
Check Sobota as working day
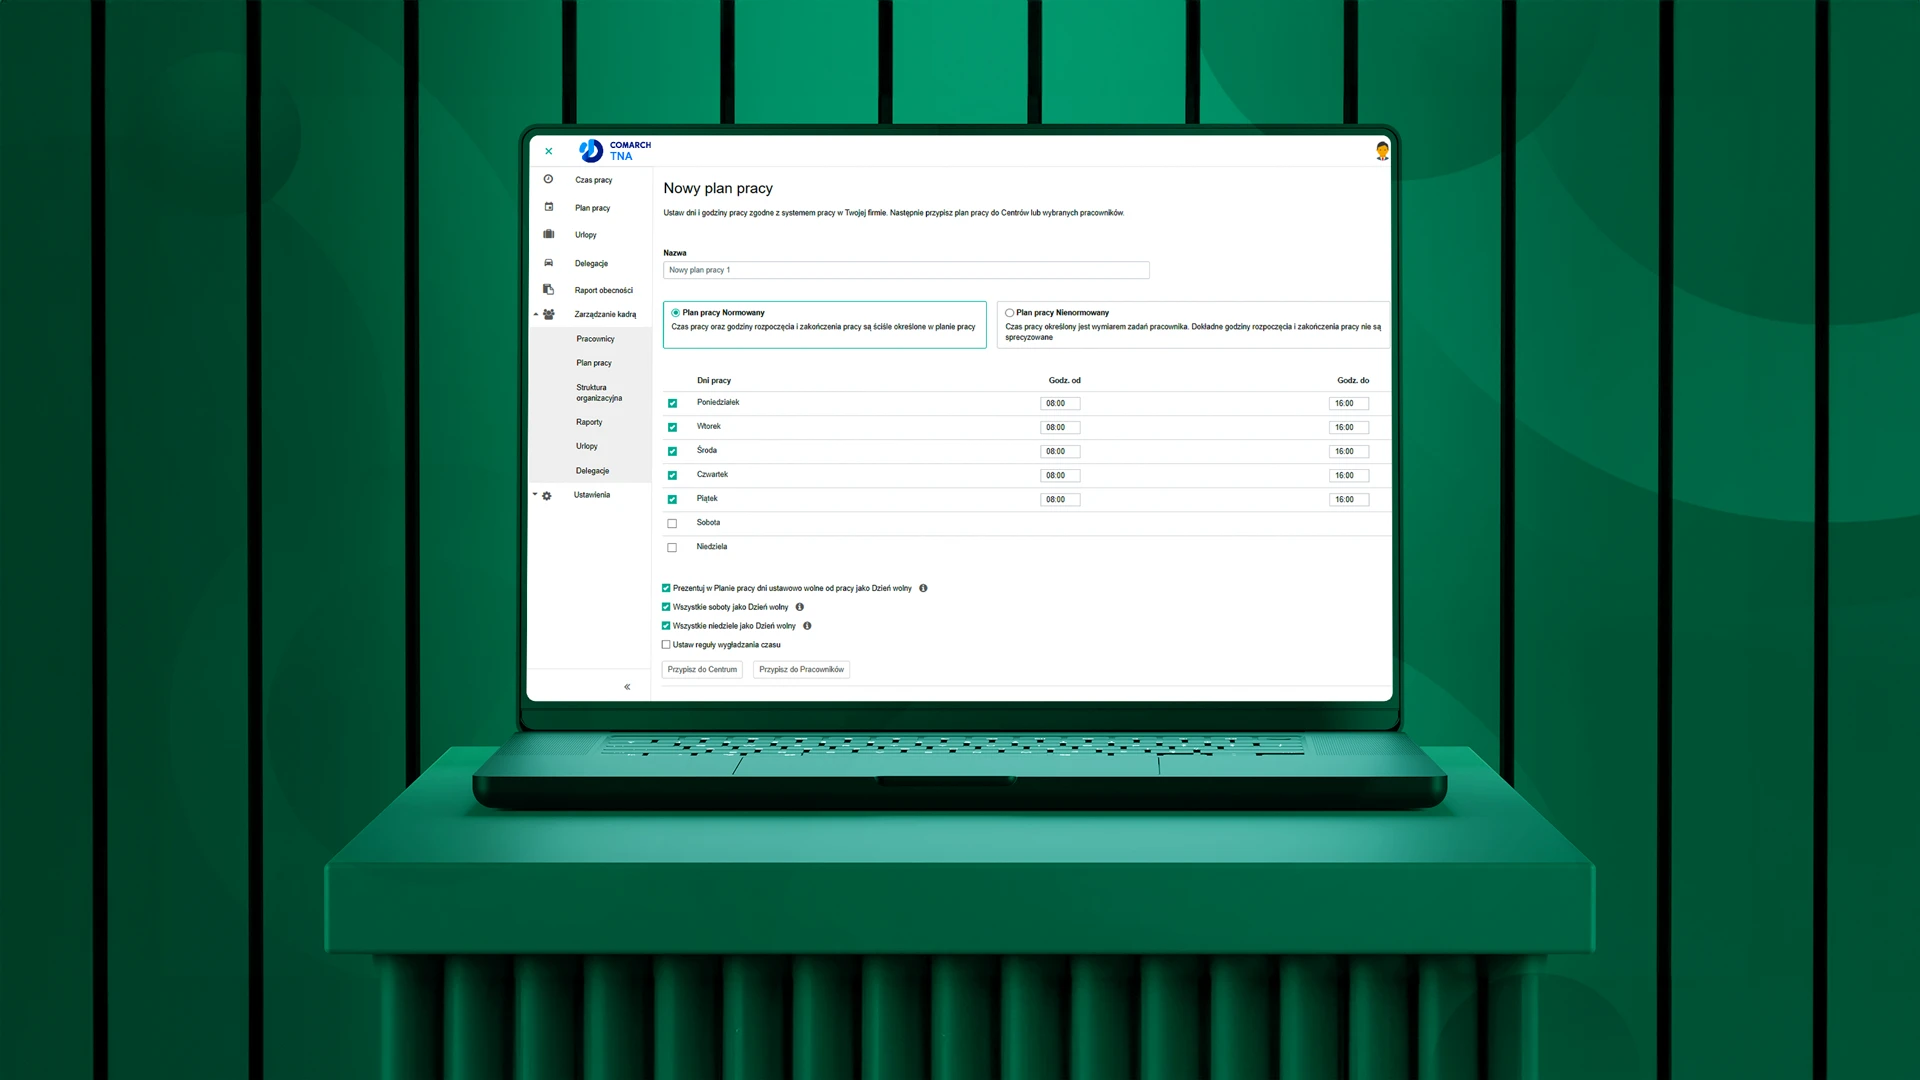point(672,523)
